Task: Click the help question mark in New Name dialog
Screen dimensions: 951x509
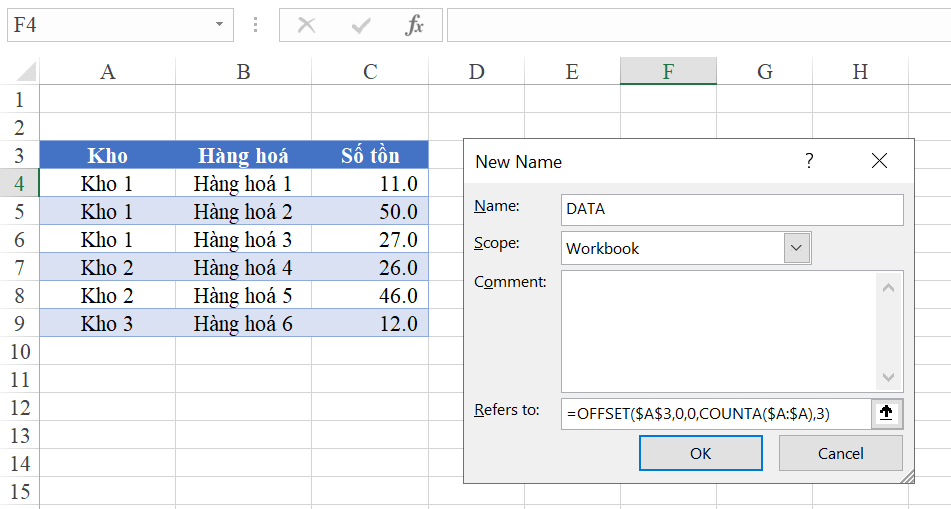Action: tap(808, 161)
